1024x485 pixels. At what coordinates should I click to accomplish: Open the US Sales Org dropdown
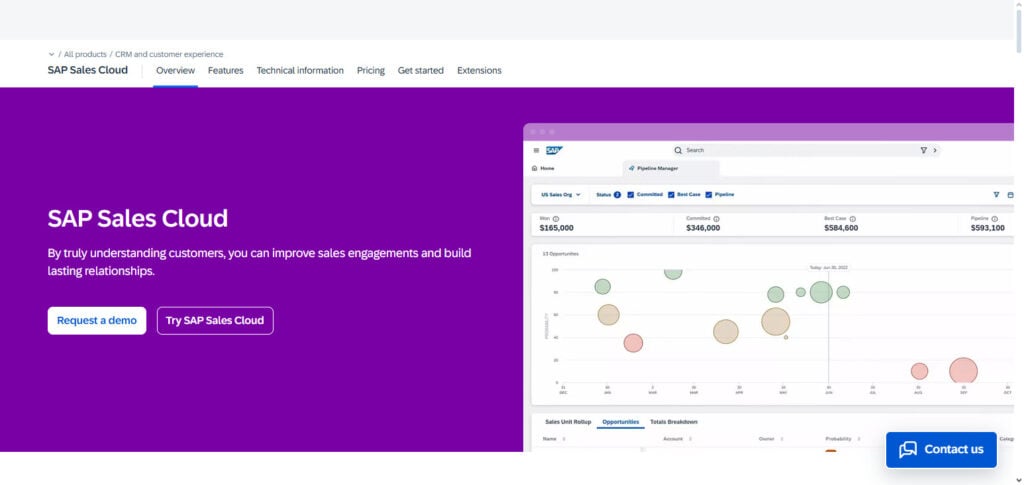[561, 195]
